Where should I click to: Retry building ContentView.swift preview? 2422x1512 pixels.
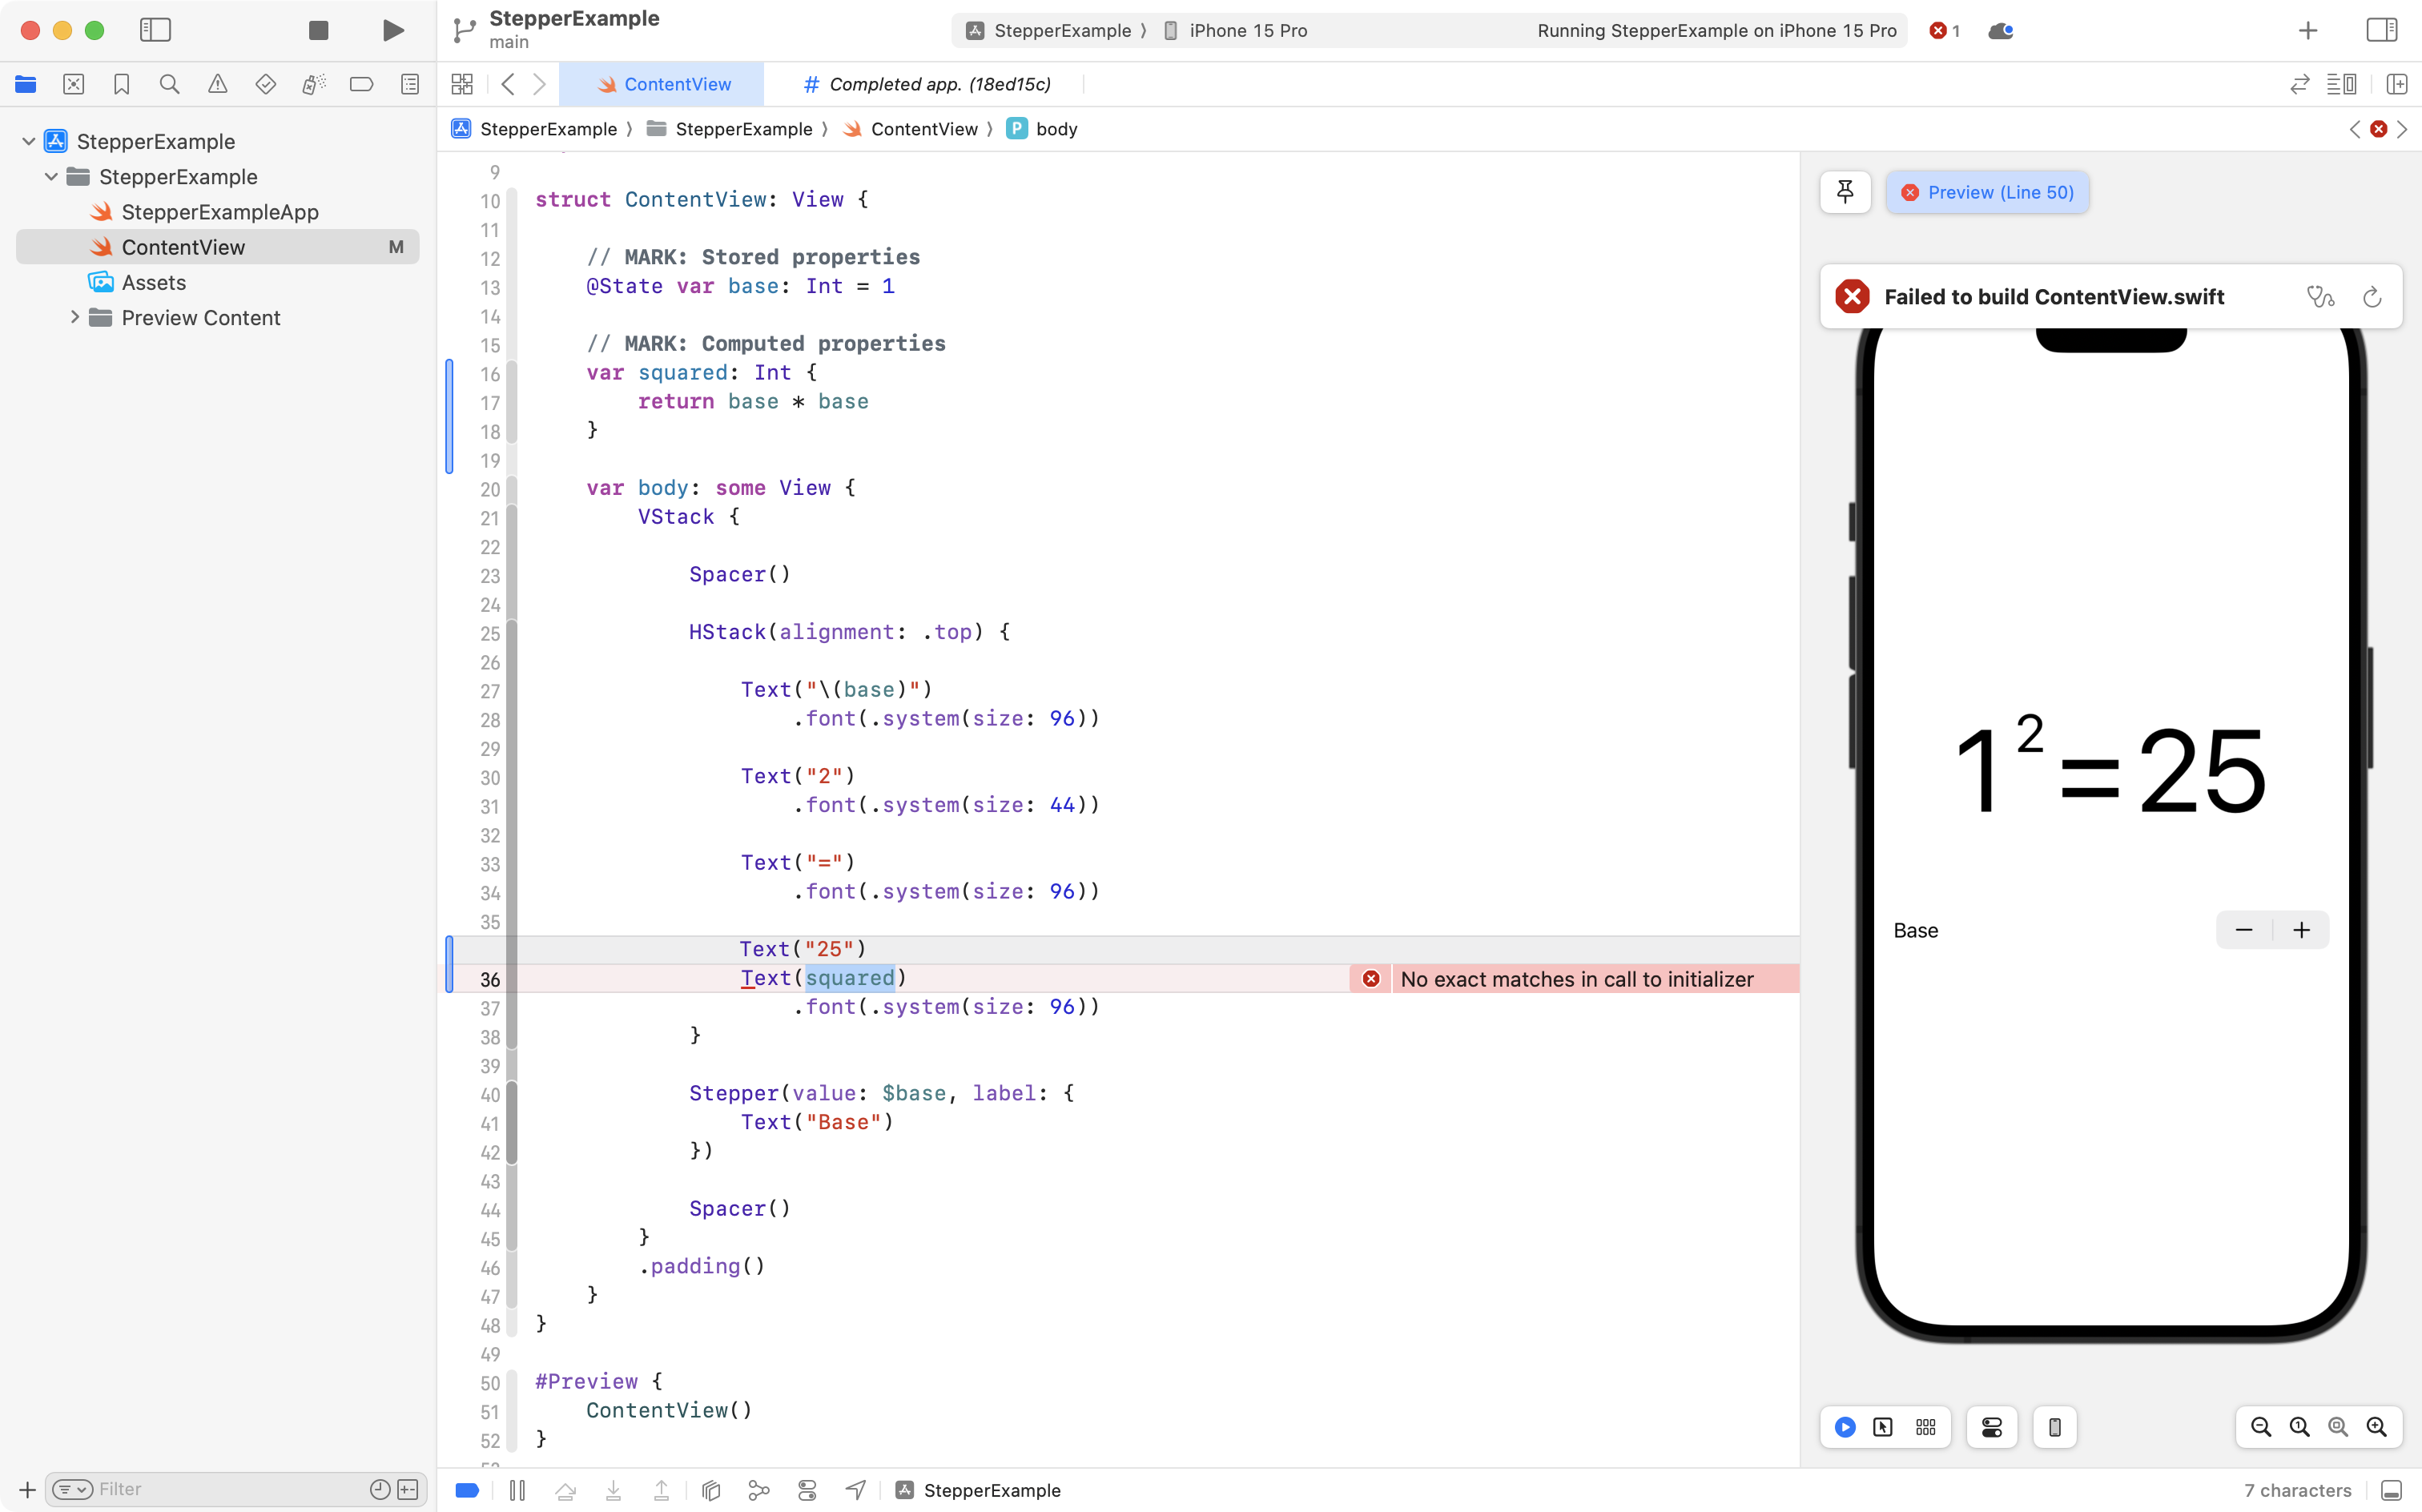coord(2371,297)
